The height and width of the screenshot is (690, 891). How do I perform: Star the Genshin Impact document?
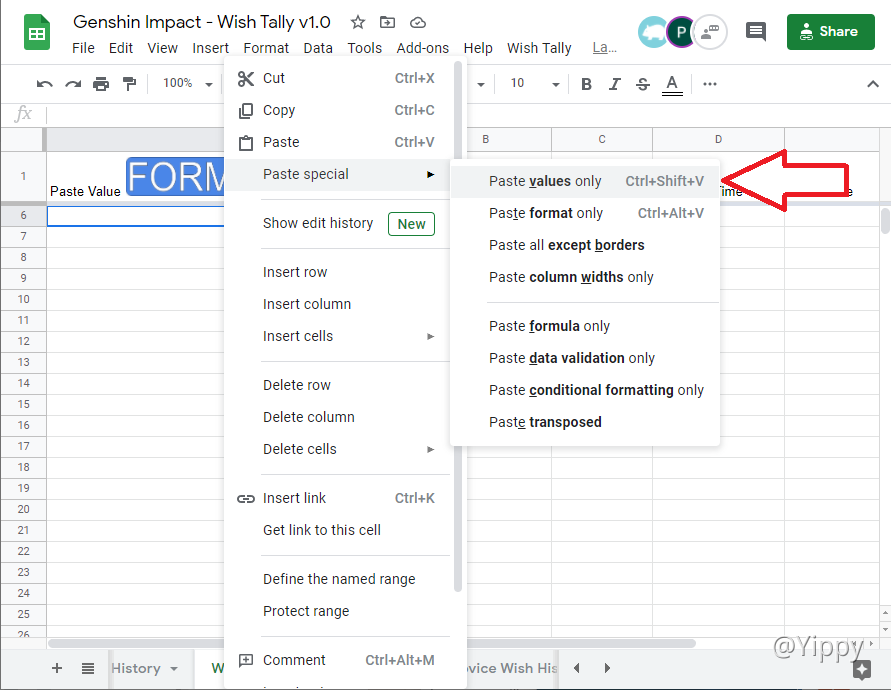tap(358, 22)
